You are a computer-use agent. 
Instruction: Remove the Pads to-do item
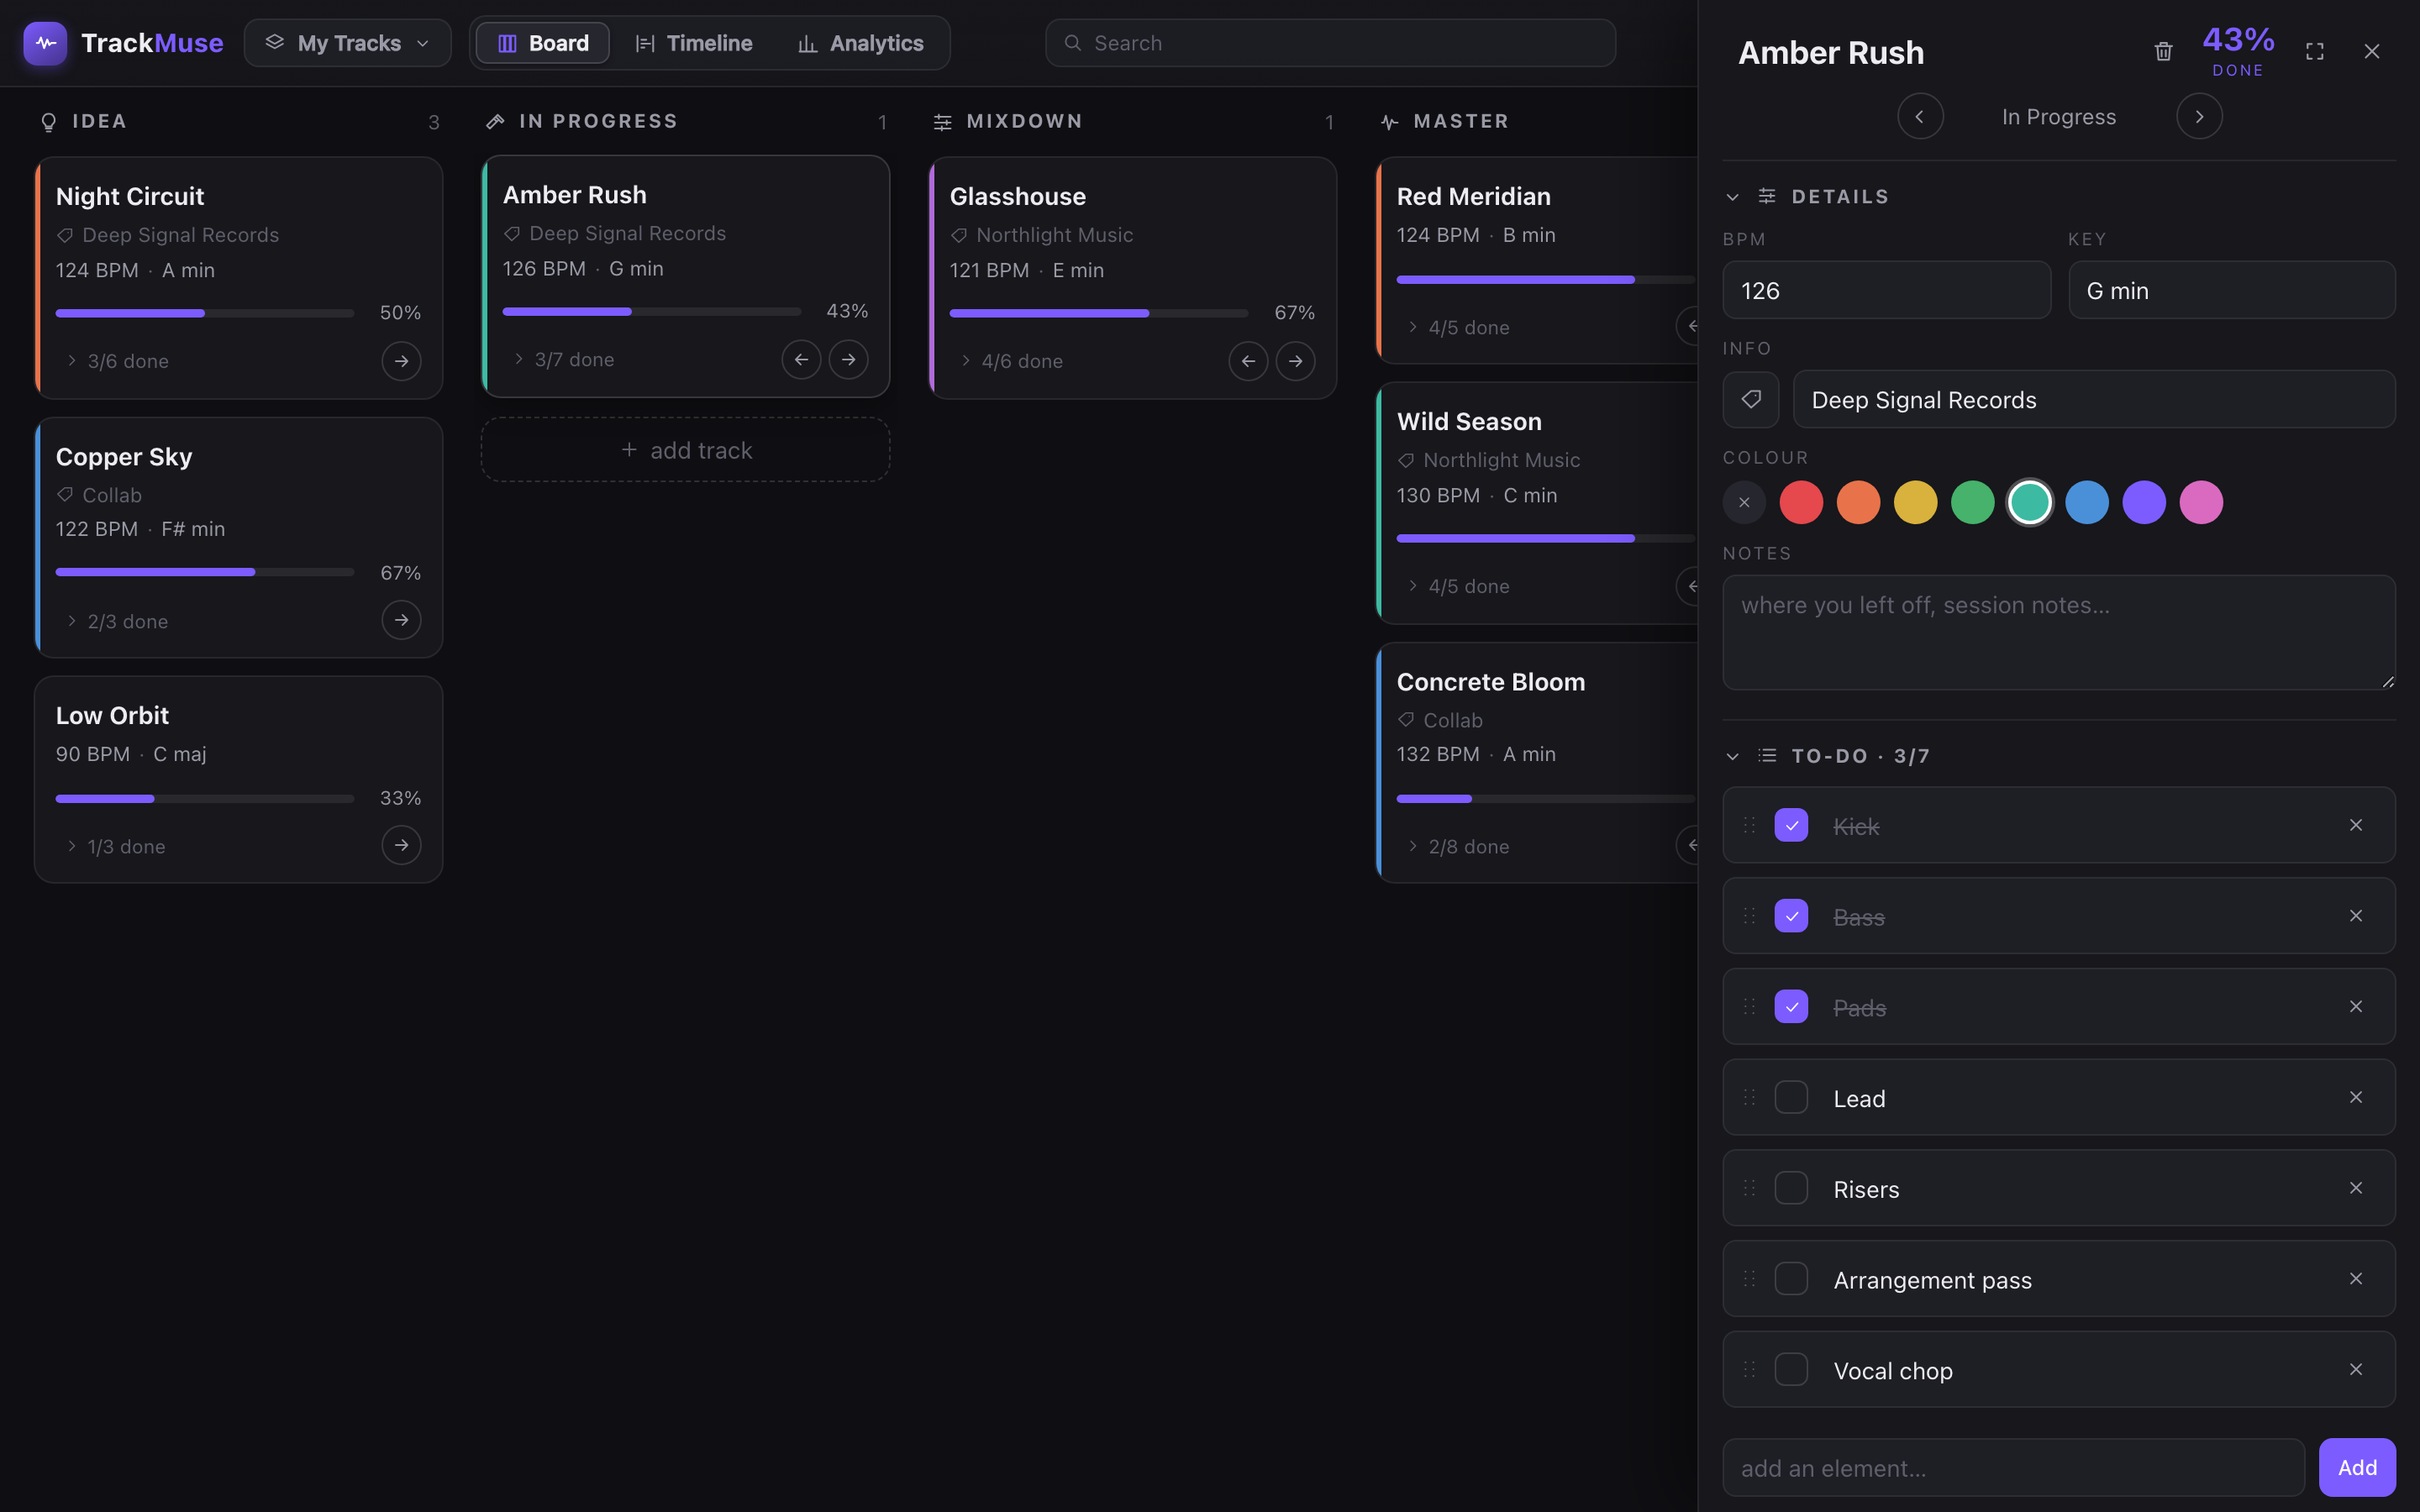2356,1006
